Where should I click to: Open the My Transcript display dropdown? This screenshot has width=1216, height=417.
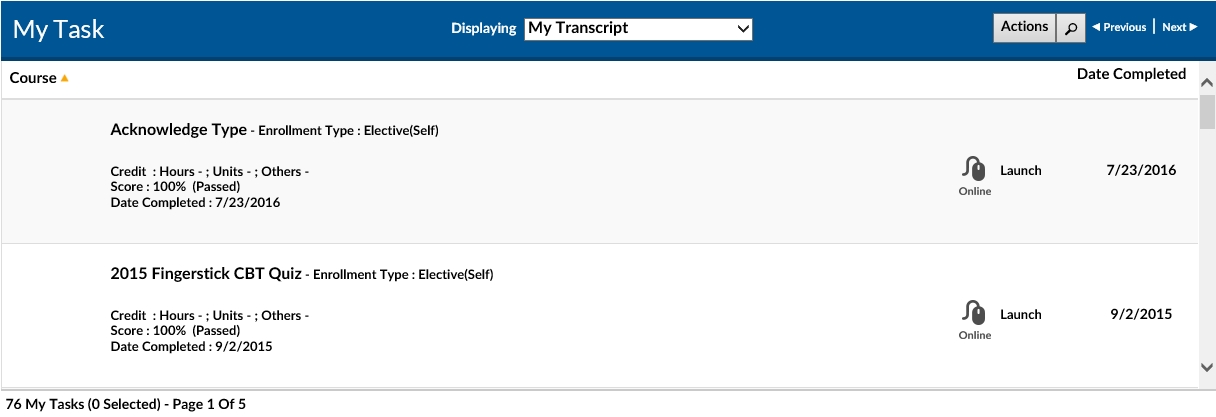coord(638,29)
